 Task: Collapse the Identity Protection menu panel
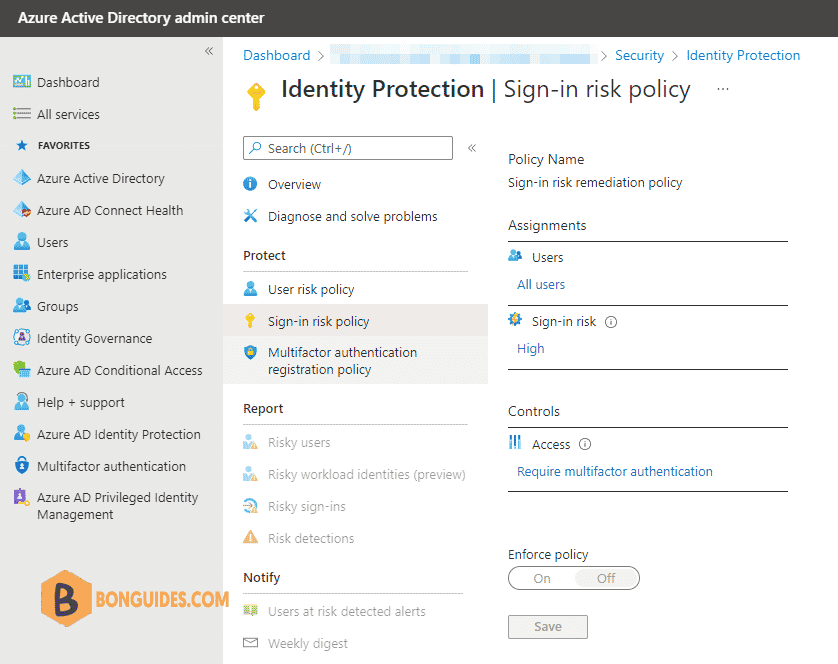tap(472, 148)
